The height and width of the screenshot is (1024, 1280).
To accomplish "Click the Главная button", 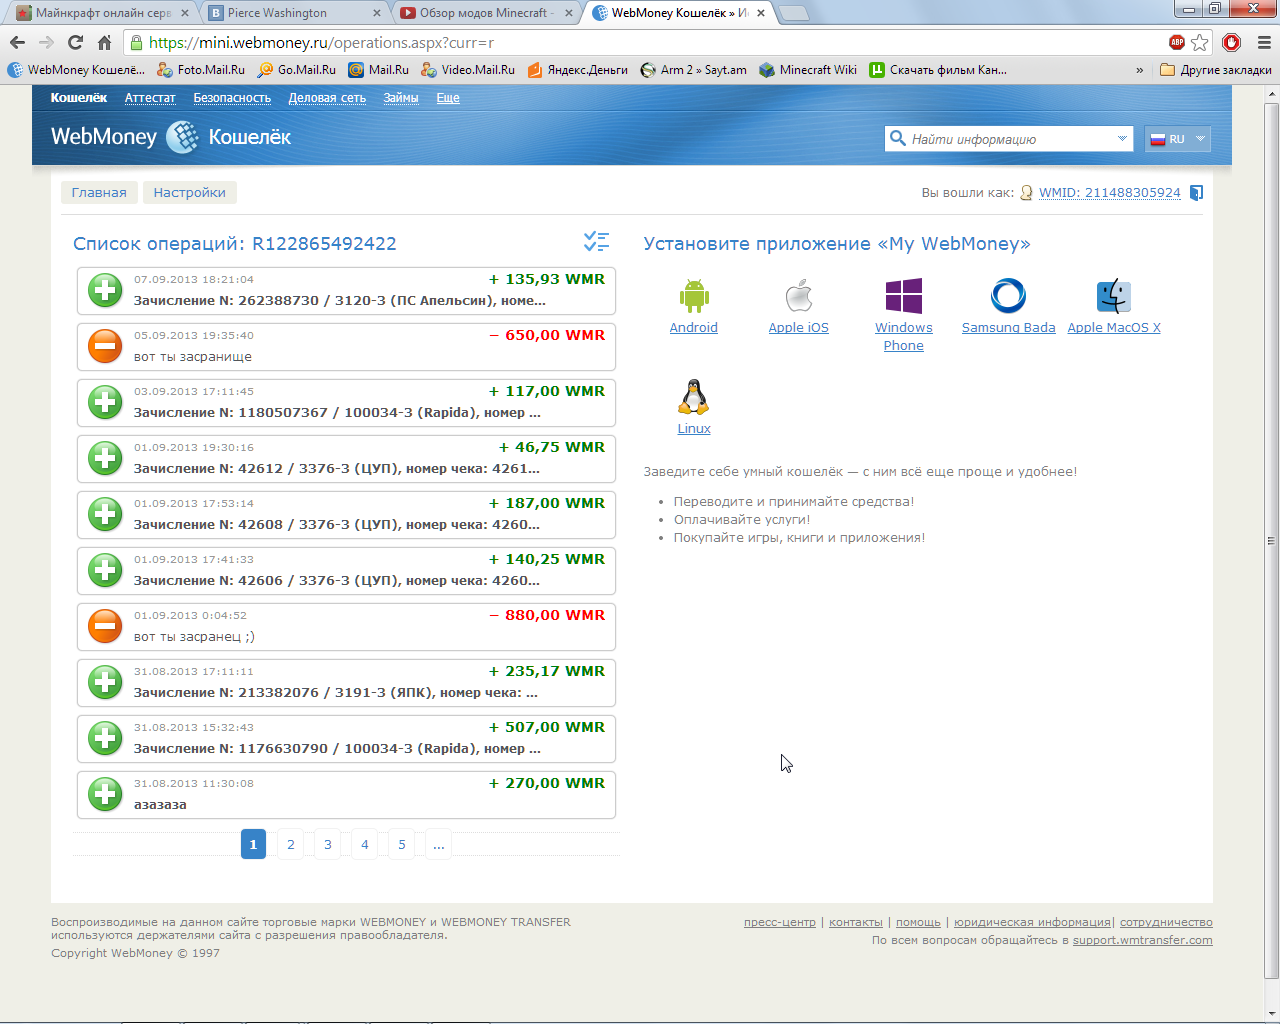I will pos(99,193).
